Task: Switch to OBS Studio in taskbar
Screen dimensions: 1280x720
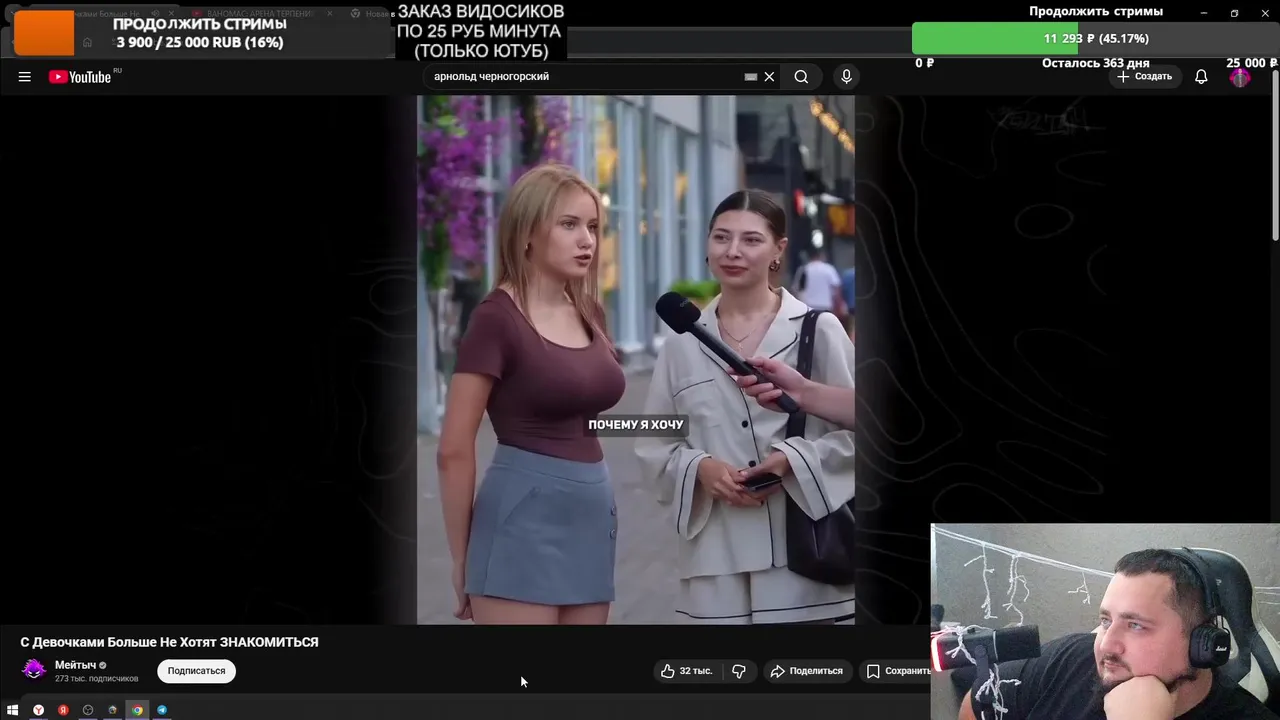Action: (88, 710)
